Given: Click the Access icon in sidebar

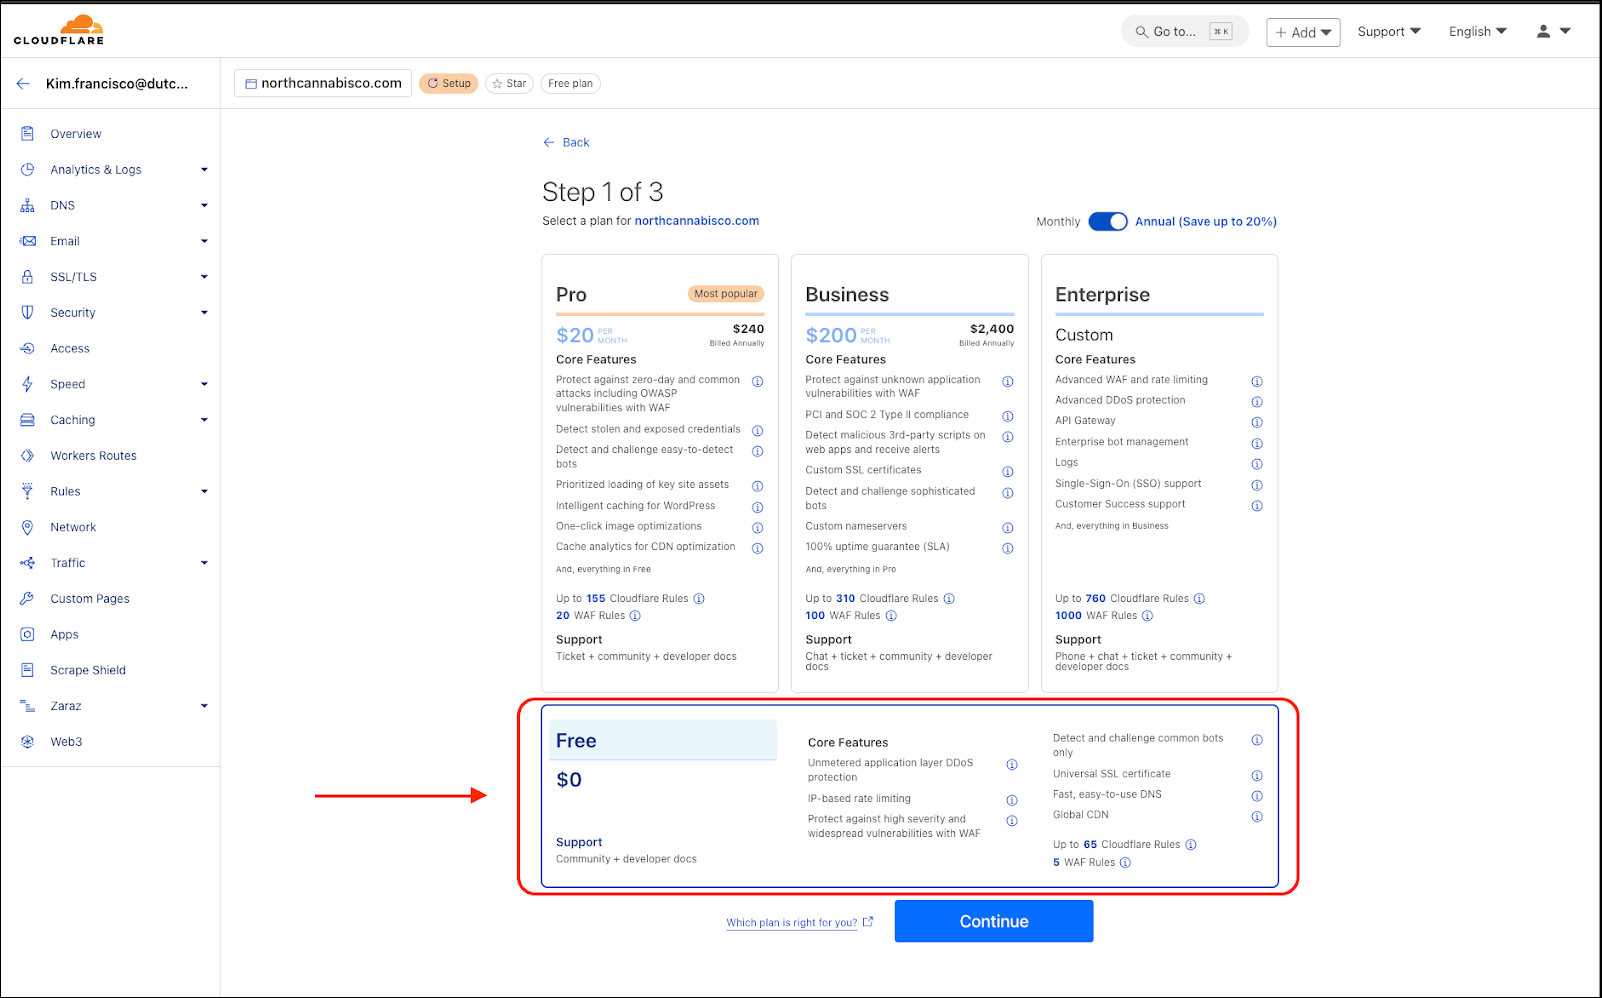Looking at the screenshot, I should click(x=28, y=348).
